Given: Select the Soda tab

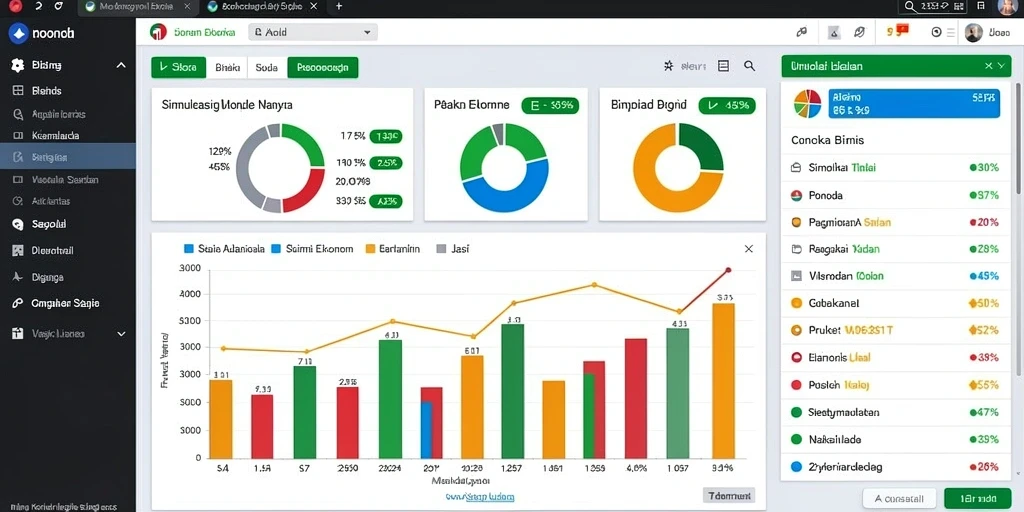Looking at the screenshot, I should click(266, 67).
